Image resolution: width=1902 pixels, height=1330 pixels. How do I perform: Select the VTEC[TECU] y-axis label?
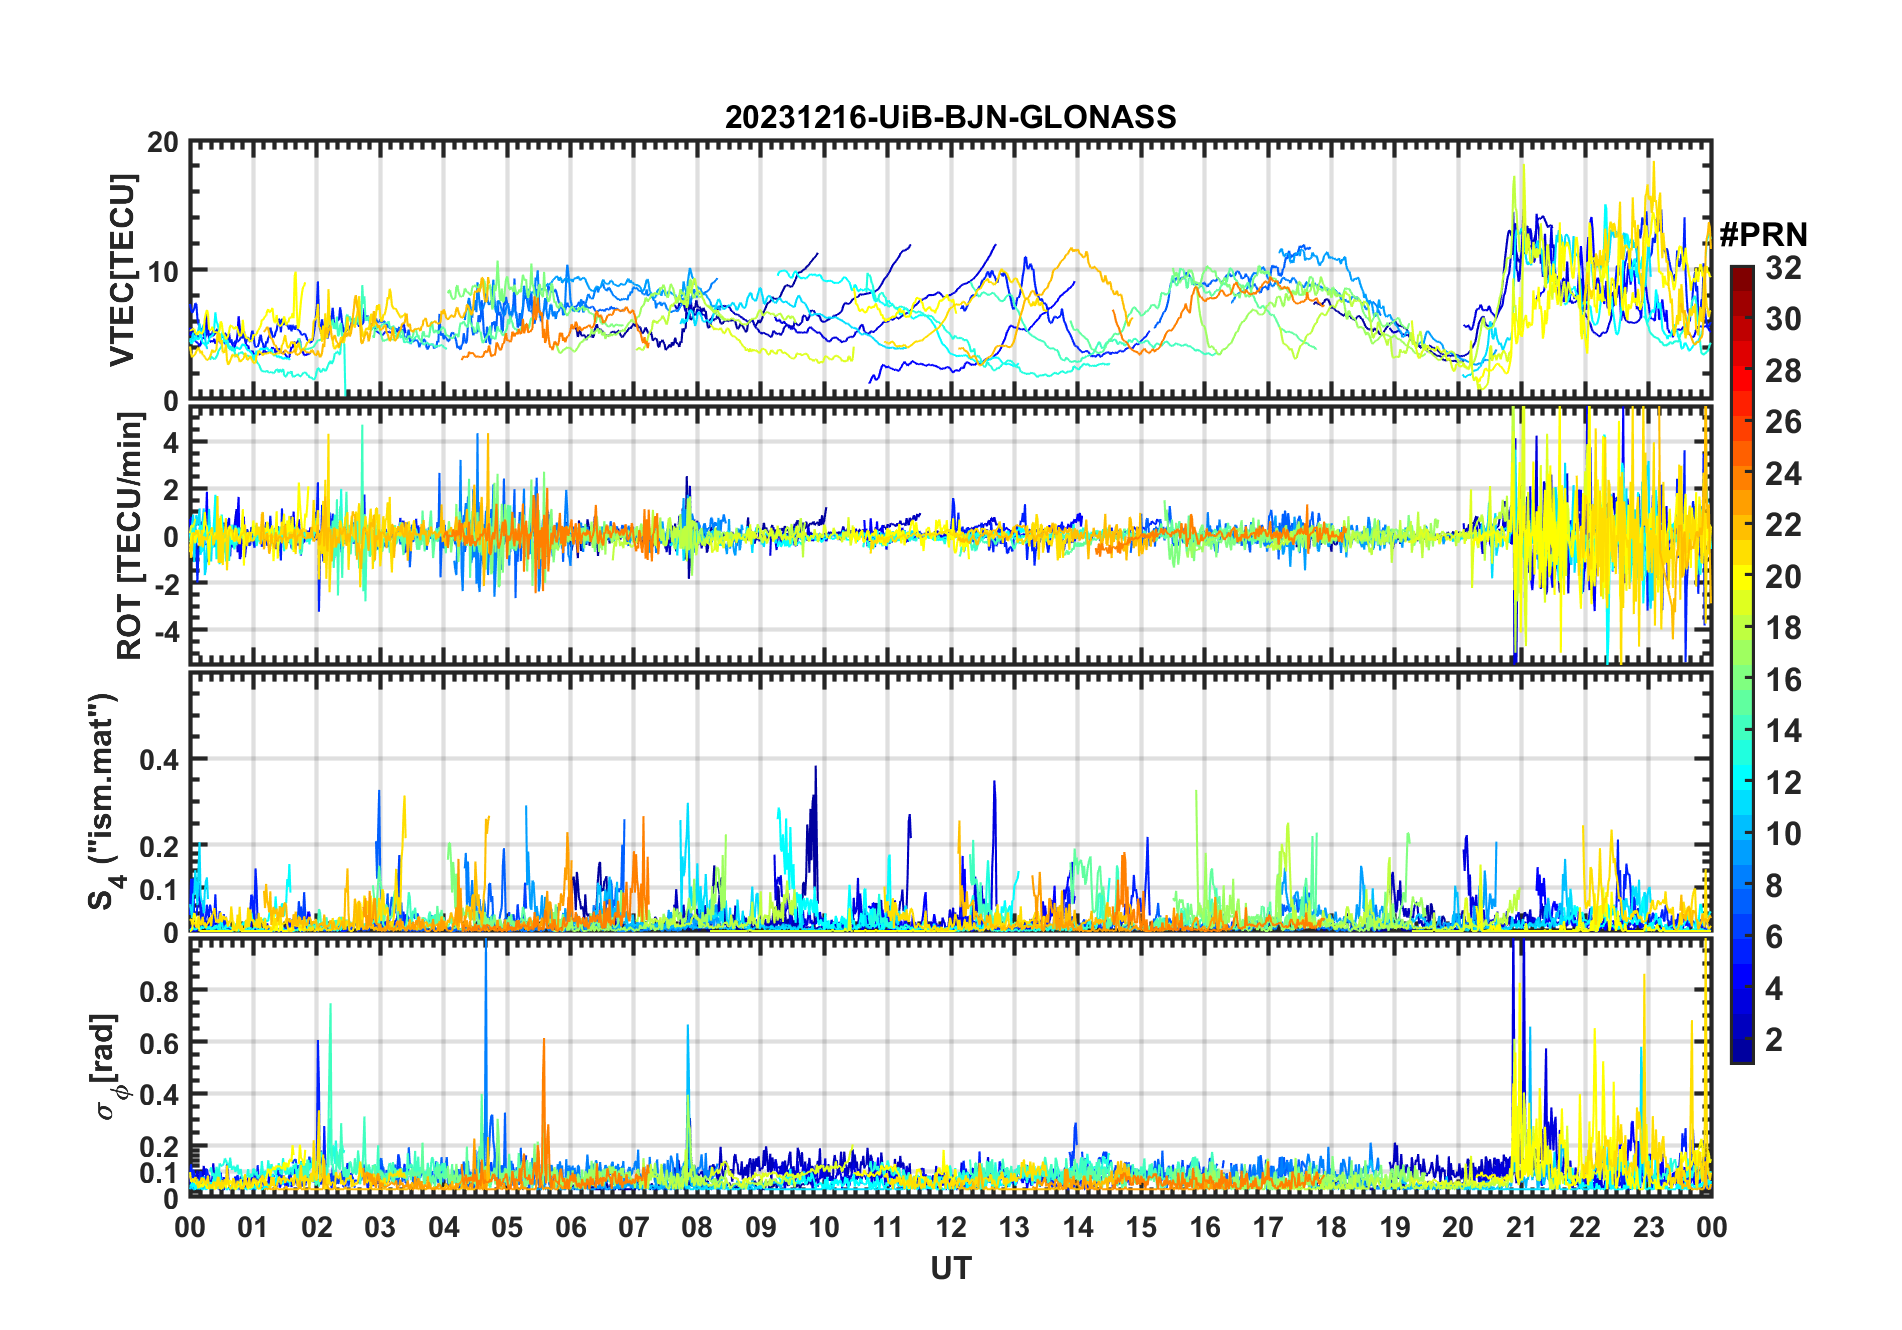click(x=121, y=270)
